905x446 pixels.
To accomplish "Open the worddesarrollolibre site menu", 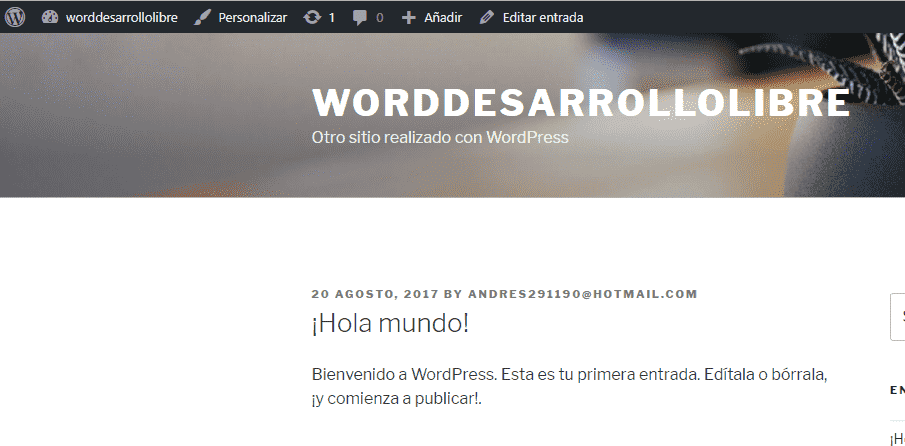I will click(121, 17).
